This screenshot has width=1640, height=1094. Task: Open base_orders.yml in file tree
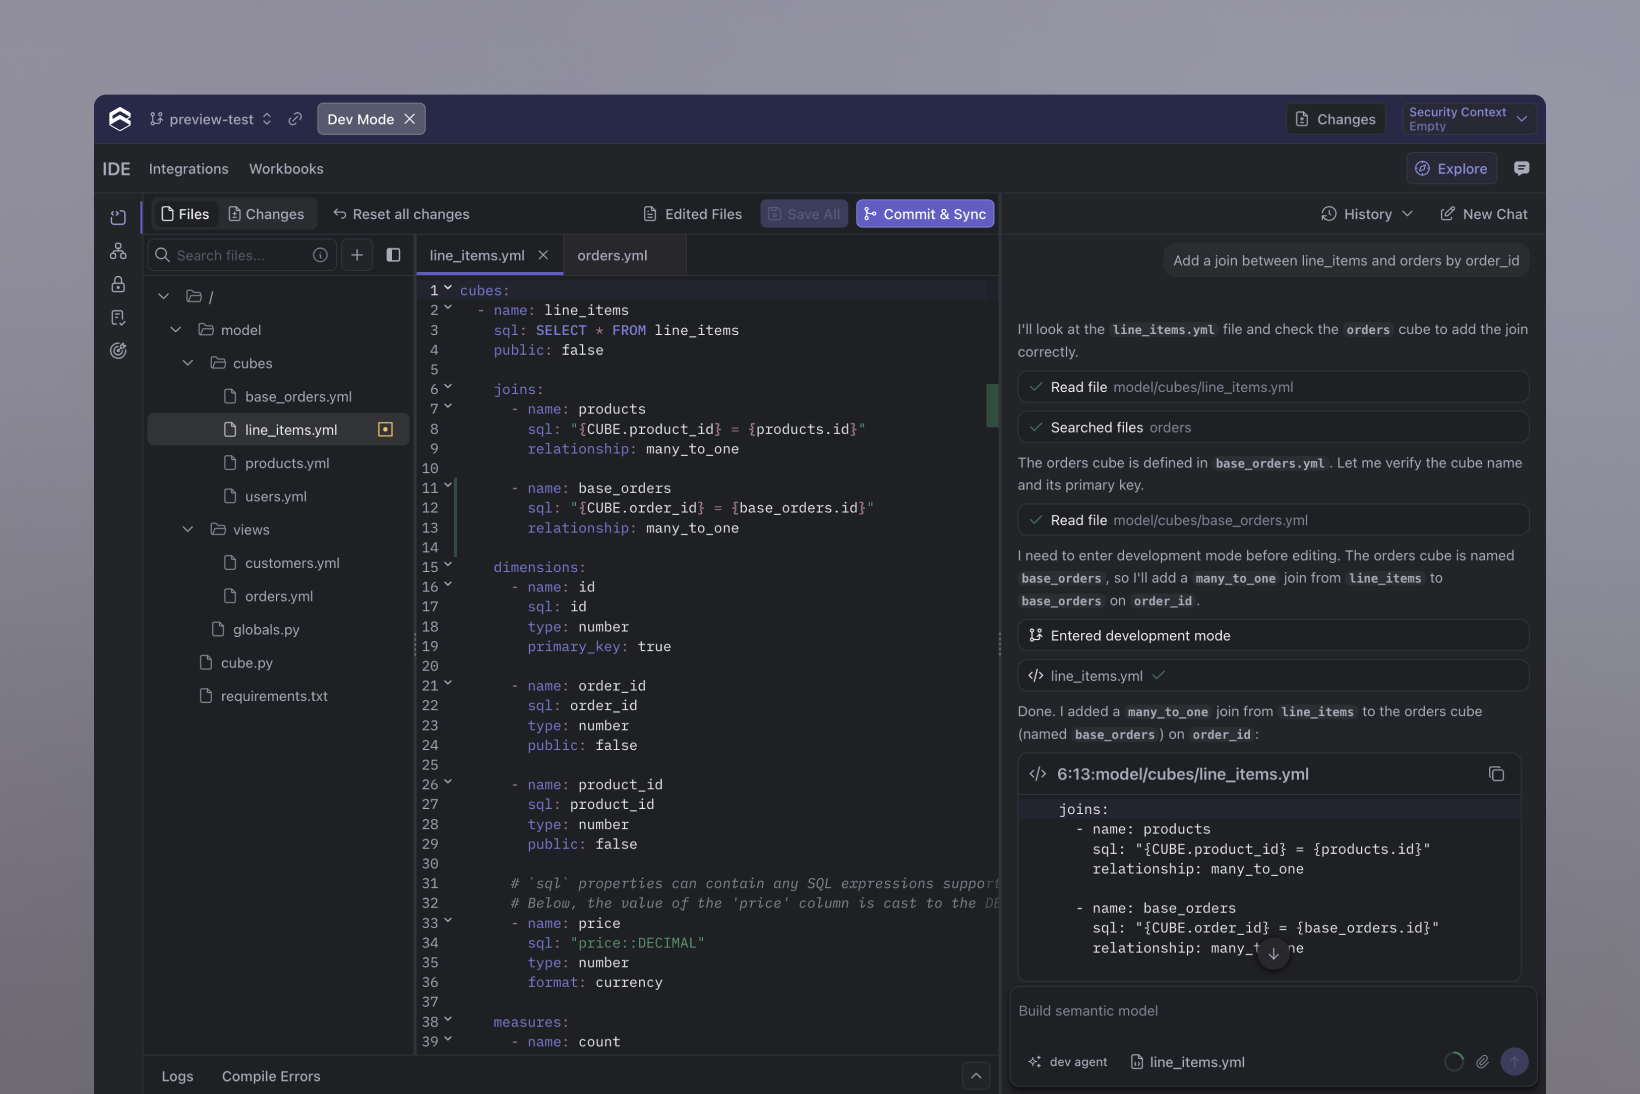pos(279,396)
